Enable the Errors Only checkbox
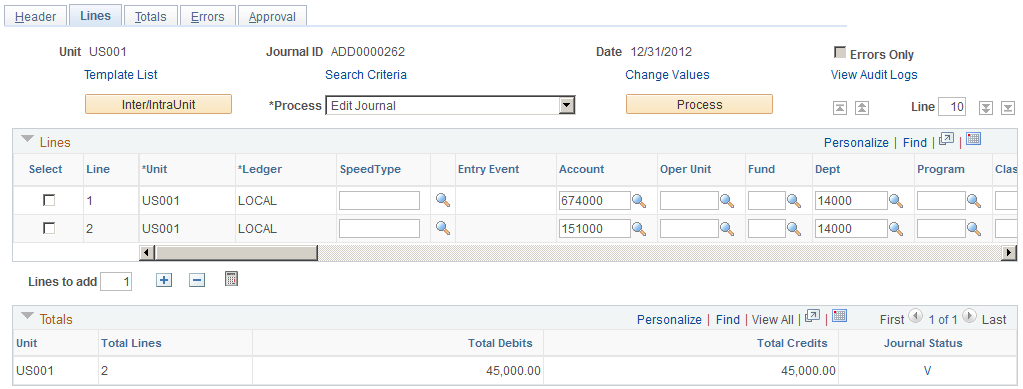Viewport: 1023px width, 389px height. click(840, 53)
